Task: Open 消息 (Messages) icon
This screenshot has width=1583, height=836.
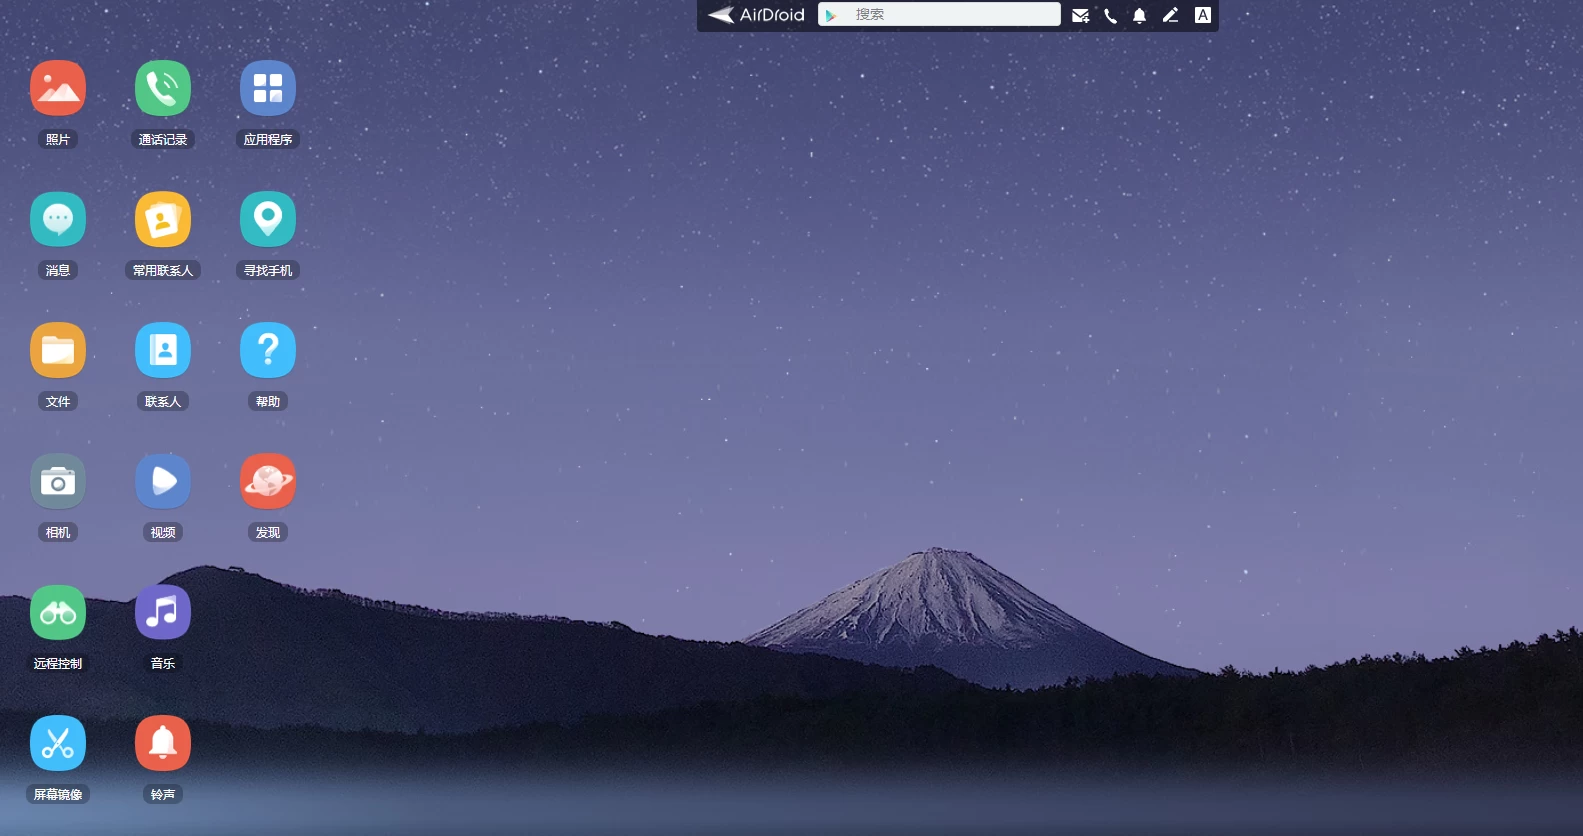Action: (x=58, y=219)
